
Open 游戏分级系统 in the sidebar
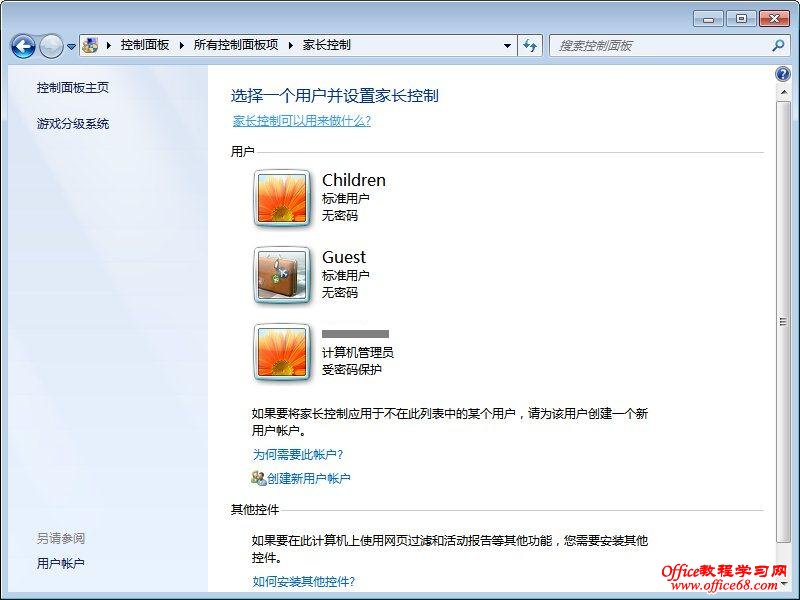73,123
